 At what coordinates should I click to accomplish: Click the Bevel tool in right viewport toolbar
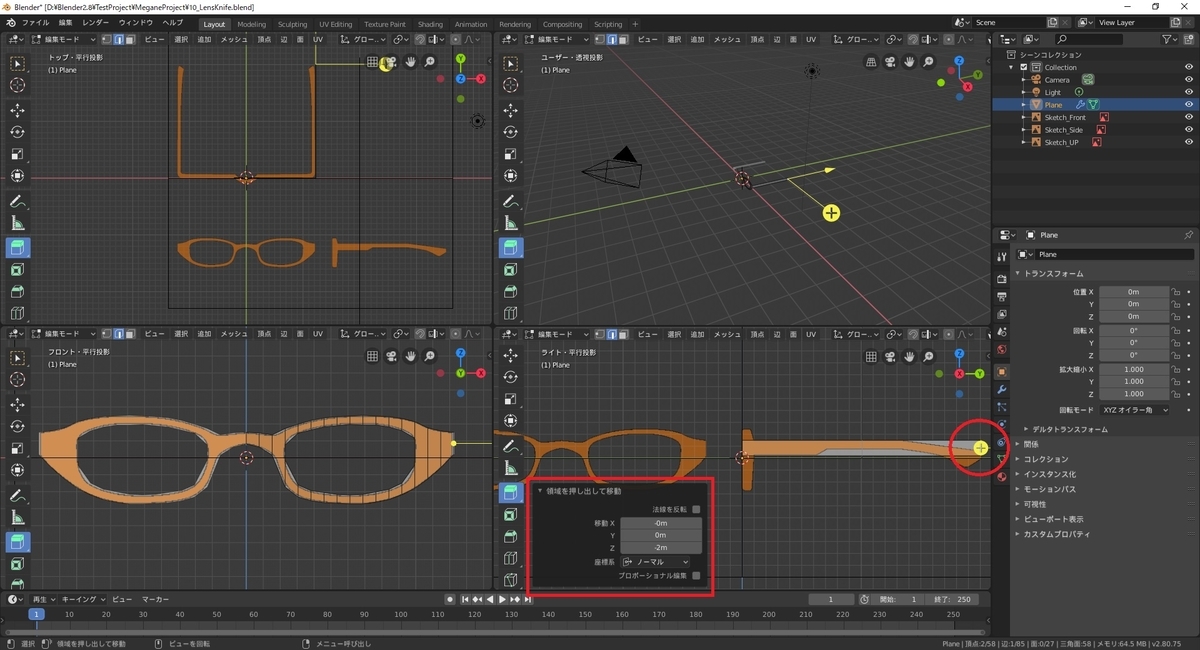point(510,537)
